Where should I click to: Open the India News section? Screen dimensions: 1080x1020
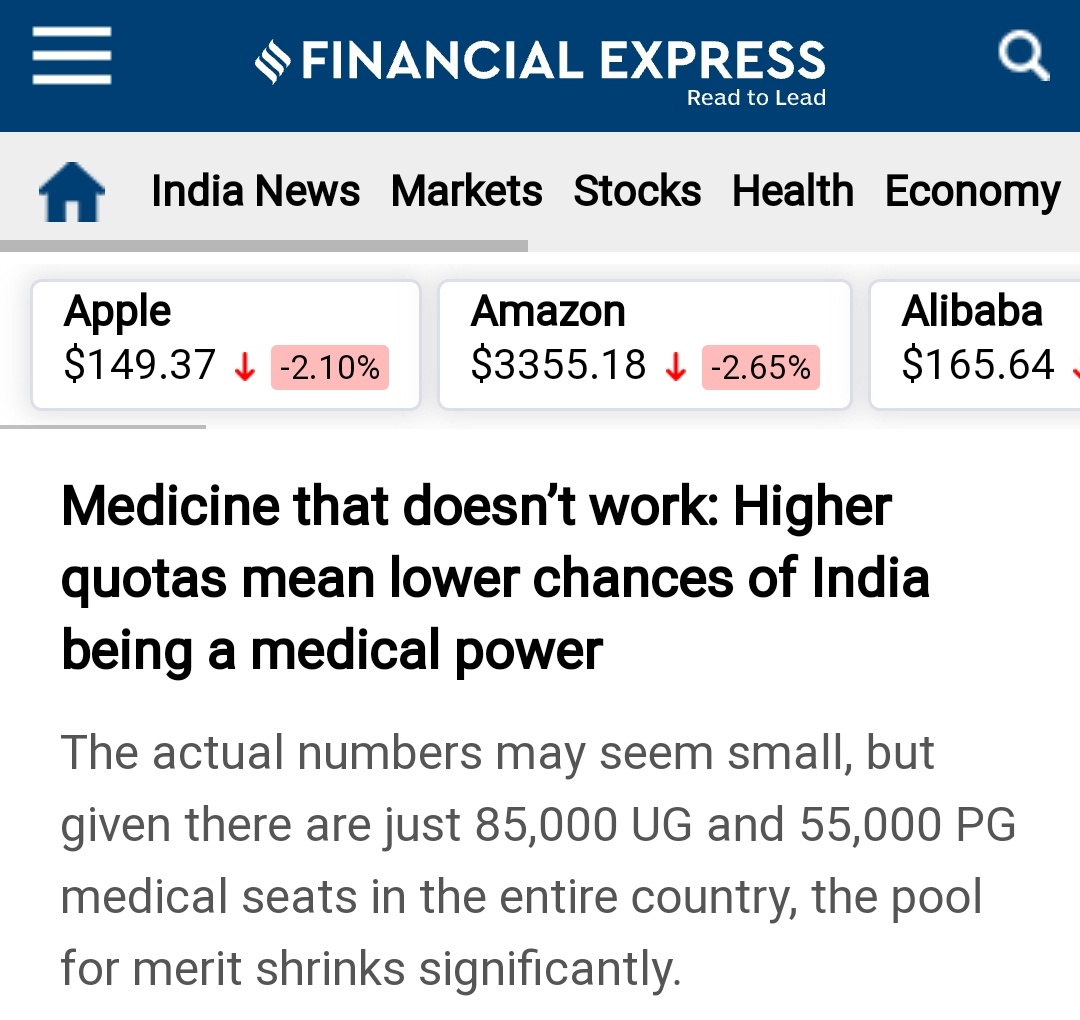[255, 191]
